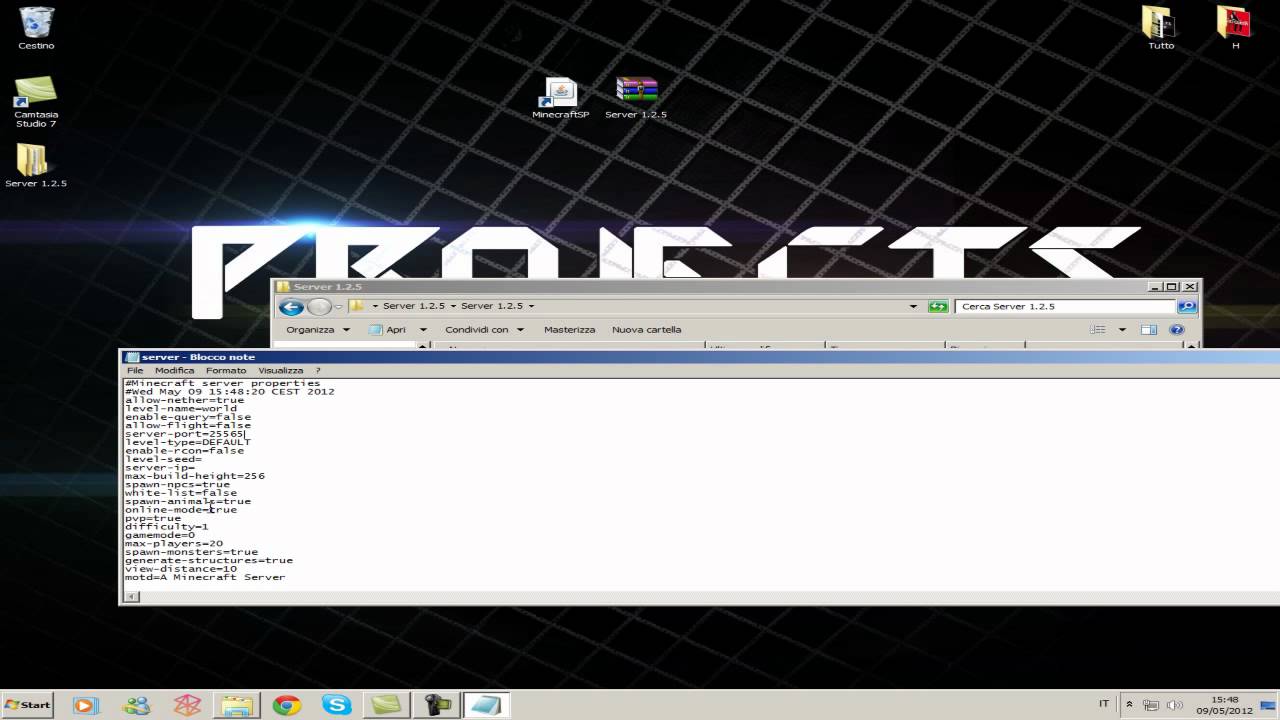Open the Visualizza menu in Notepad

click(280, 370)
